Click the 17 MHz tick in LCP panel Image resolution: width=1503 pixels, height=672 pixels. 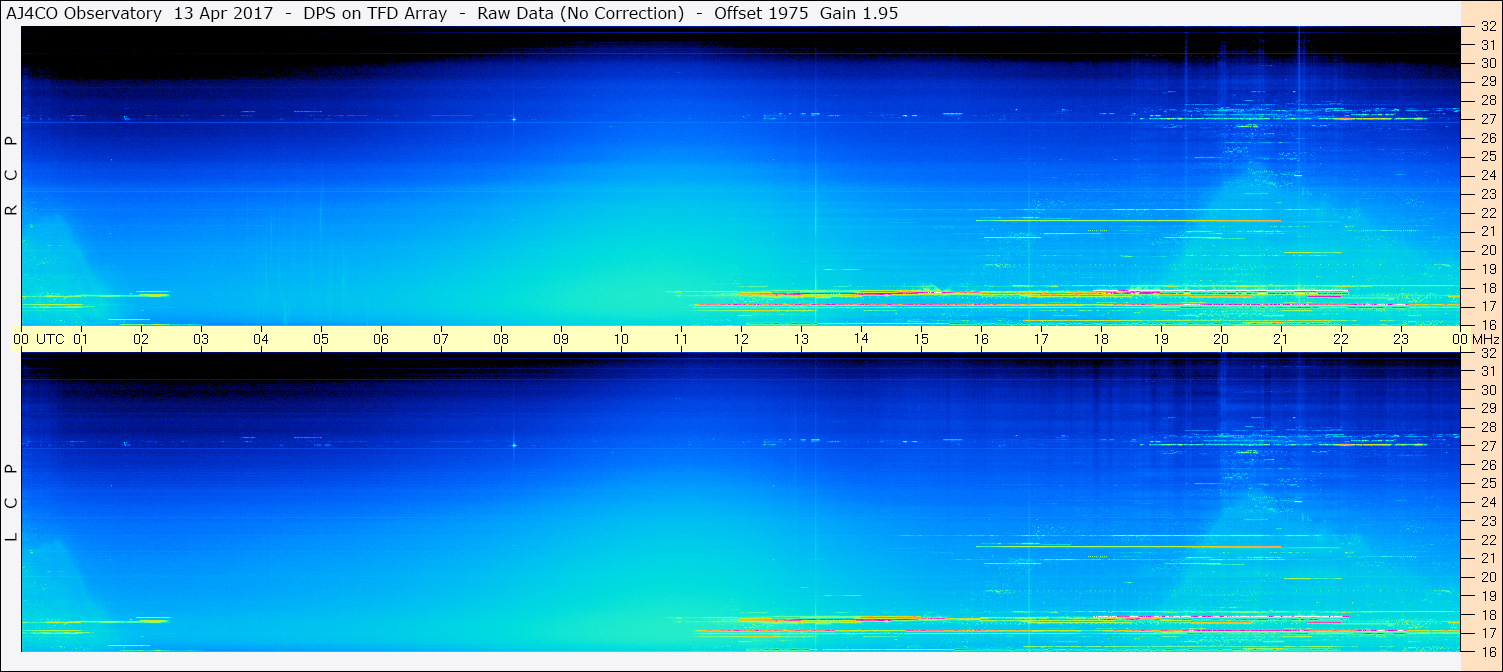[1488, 633]
